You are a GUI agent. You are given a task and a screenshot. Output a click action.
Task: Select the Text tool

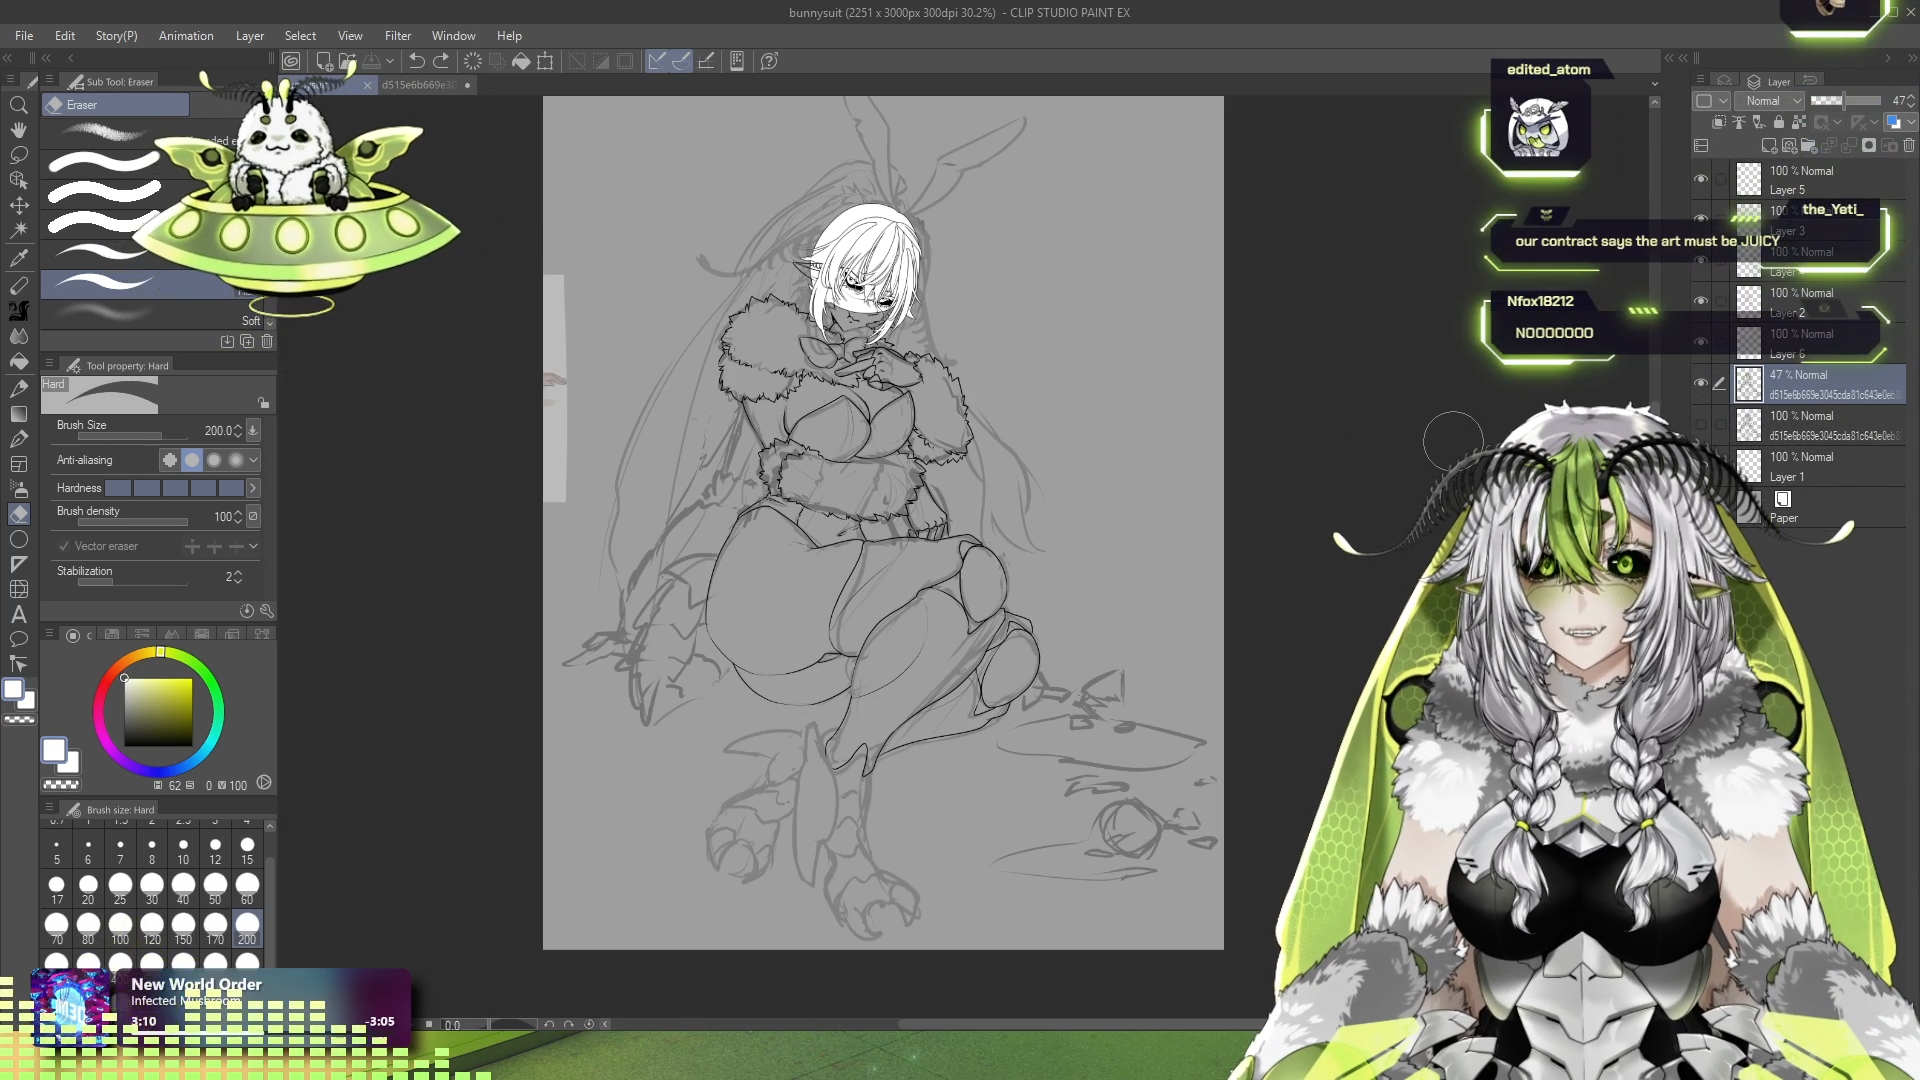tap(18, 614)
